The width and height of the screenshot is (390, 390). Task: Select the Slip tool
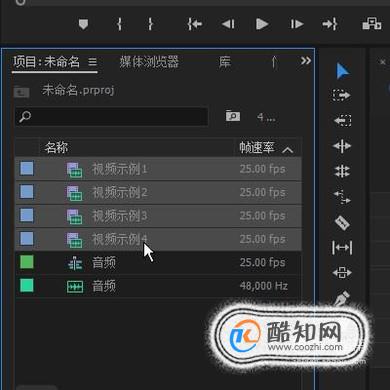click(342, 248)
